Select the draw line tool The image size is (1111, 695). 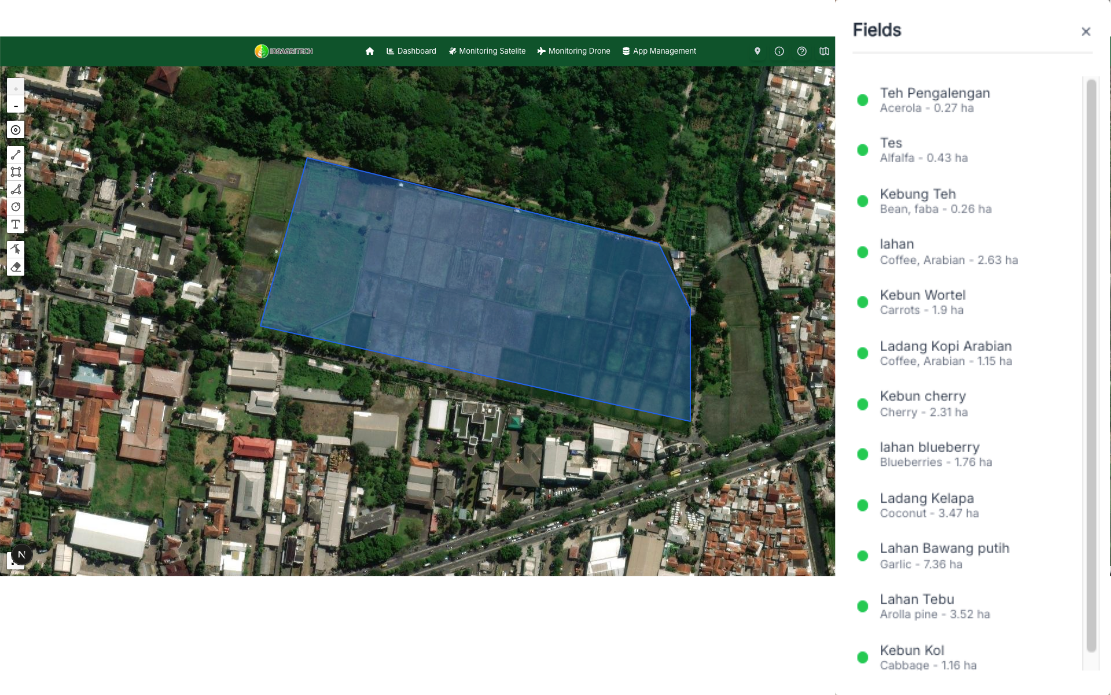click(x=15, y=154)
